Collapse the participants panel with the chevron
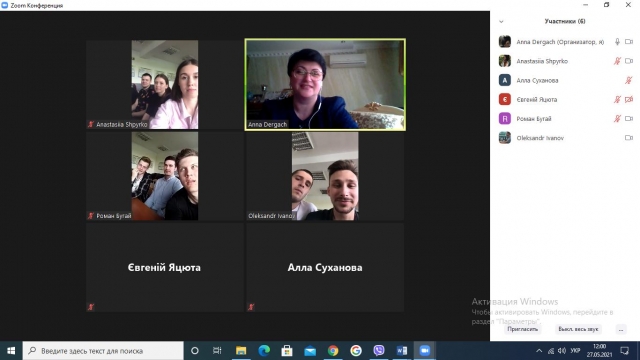 click(x=501, y=22)
